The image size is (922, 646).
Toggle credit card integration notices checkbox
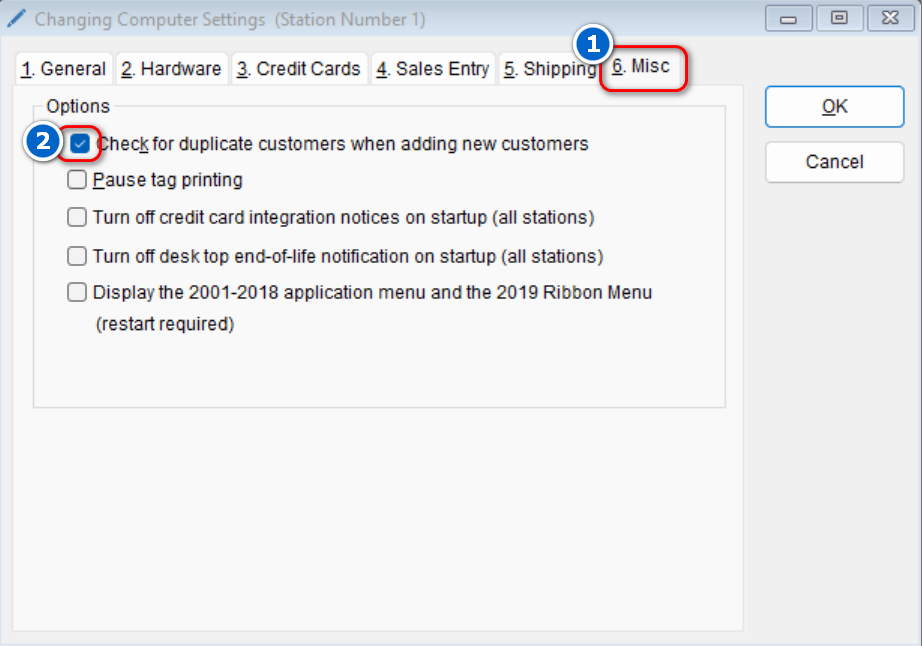[77, 218]
